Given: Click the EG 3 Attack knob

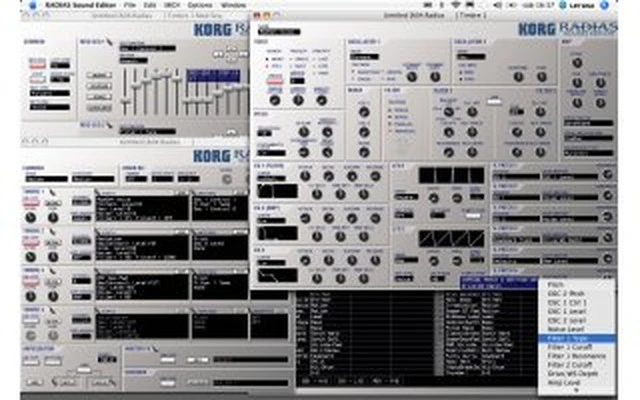Looking at the screenshot, I should (305, 260).
